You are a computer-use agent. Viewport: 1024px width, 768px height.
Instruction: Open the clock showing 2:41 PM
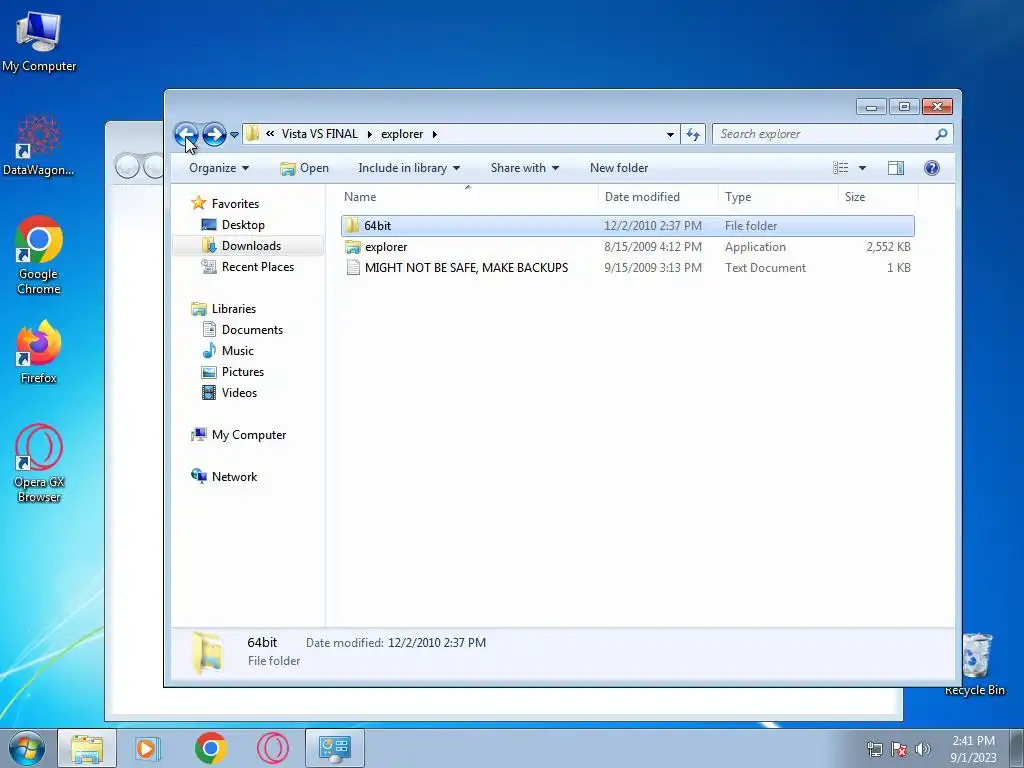973,749
